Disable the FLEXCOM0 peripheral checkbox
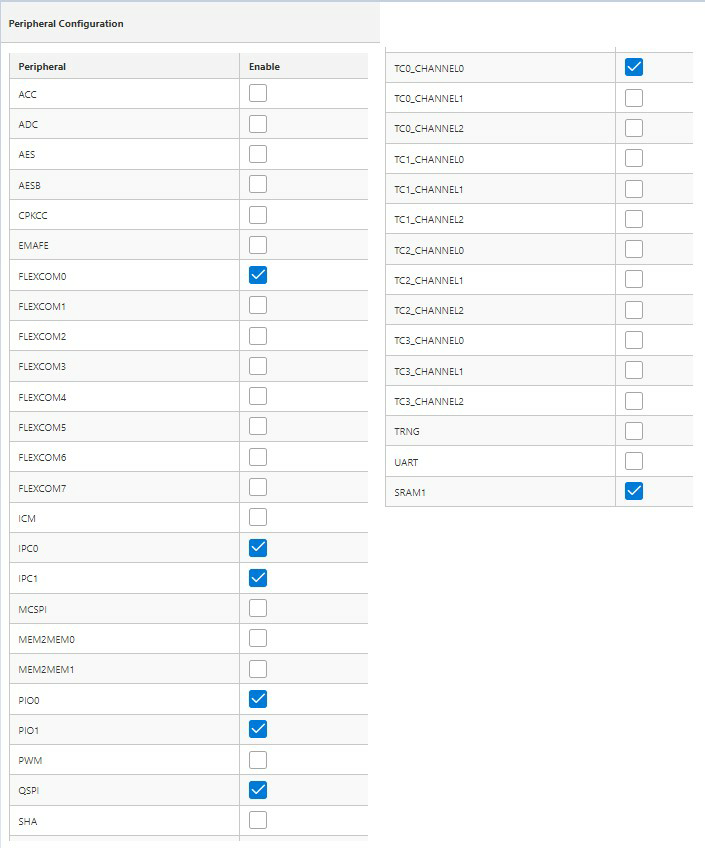Screen dimensions: 705x848 (x=258, y=275)
